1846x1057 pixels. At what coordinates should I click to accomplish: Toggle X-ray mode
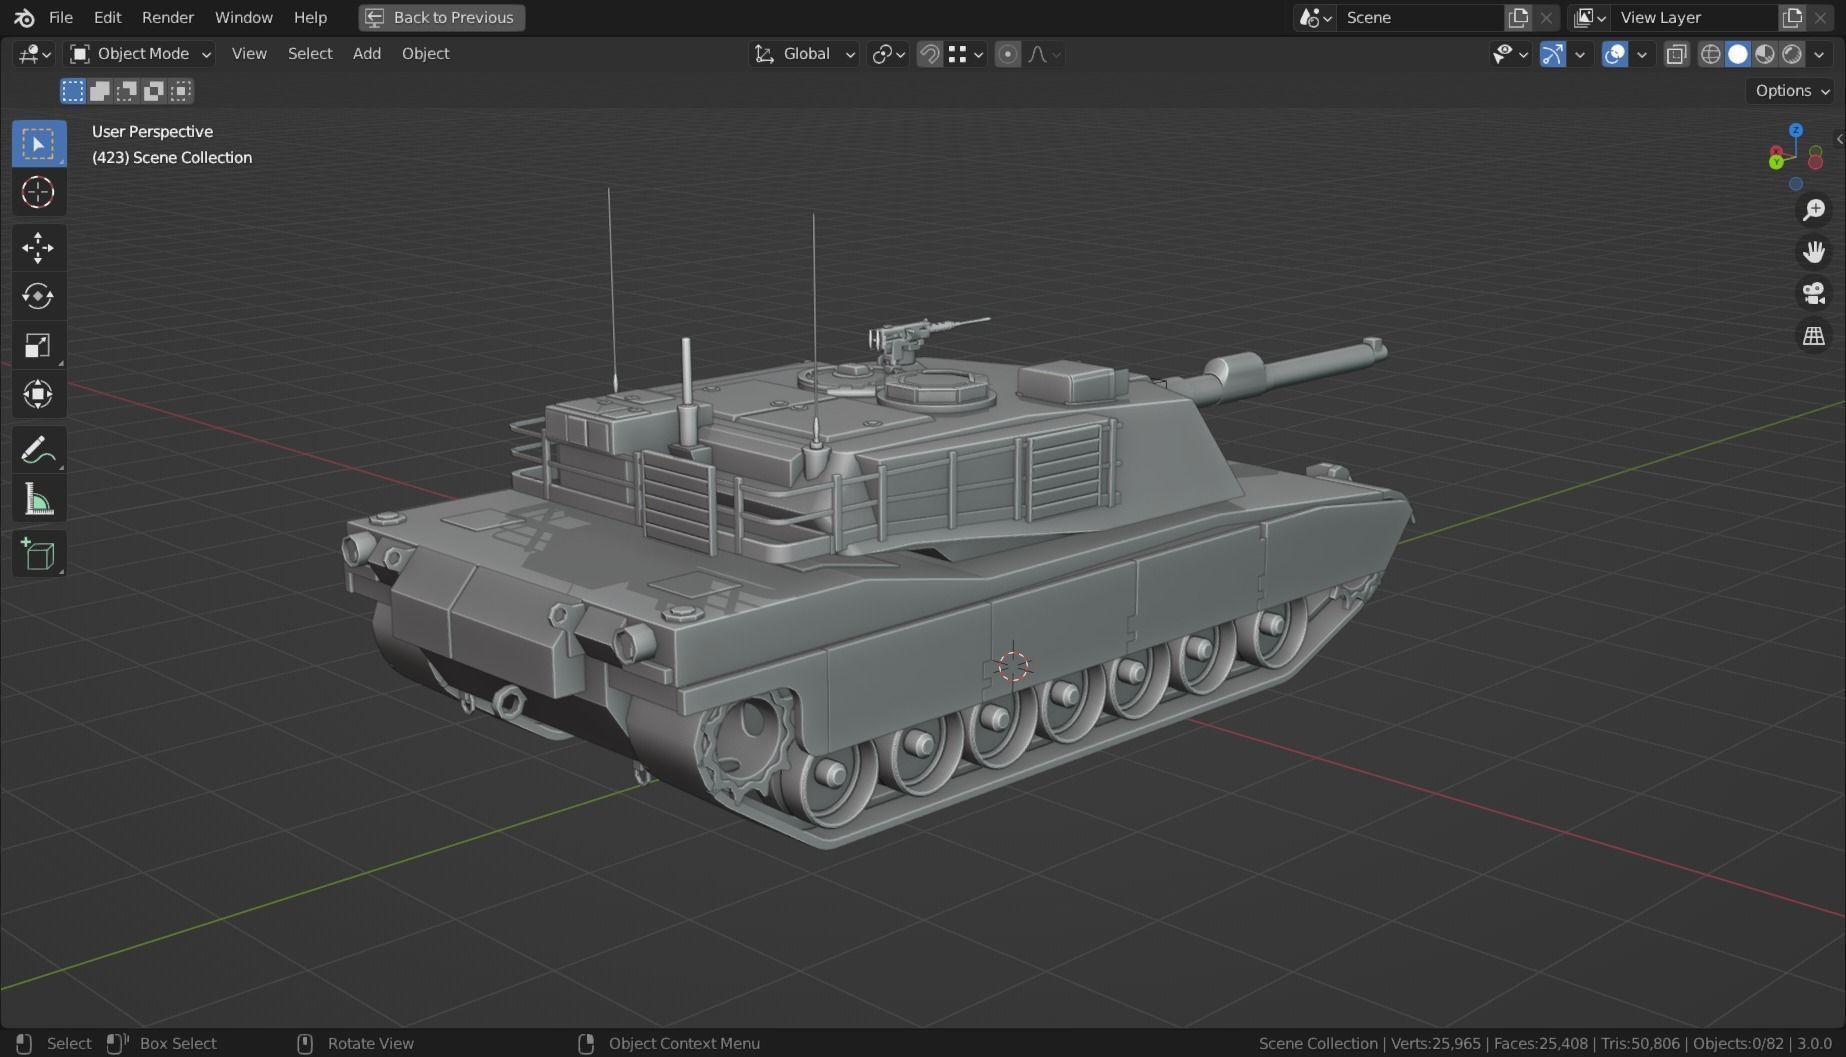click(1677, 54)
